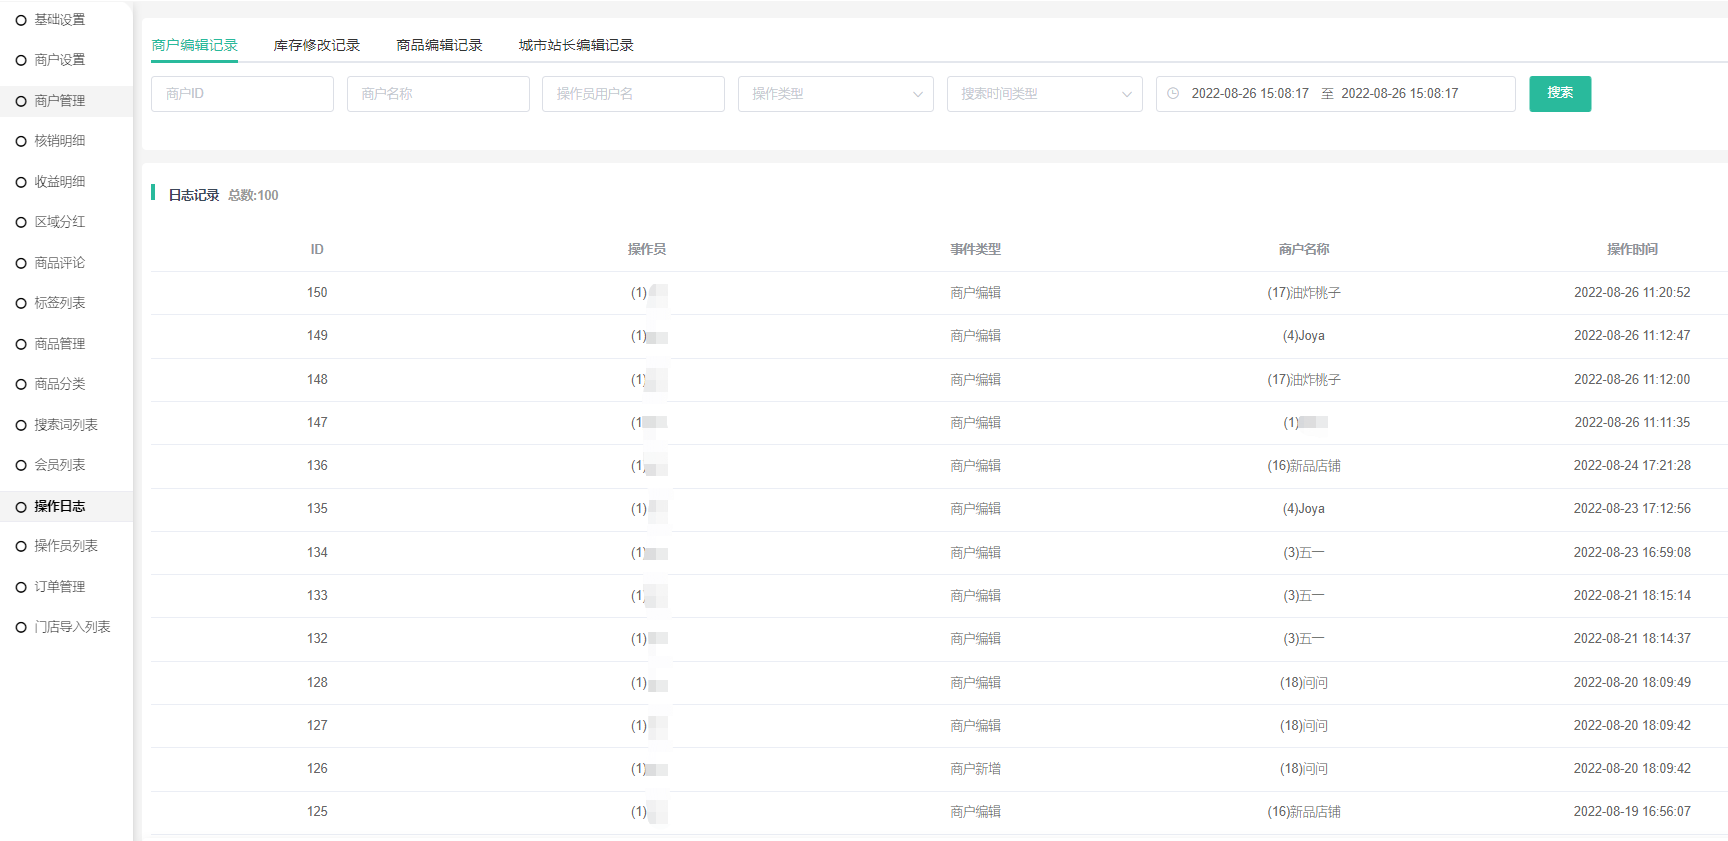Open the 商品编辑记录 tab

439,46
